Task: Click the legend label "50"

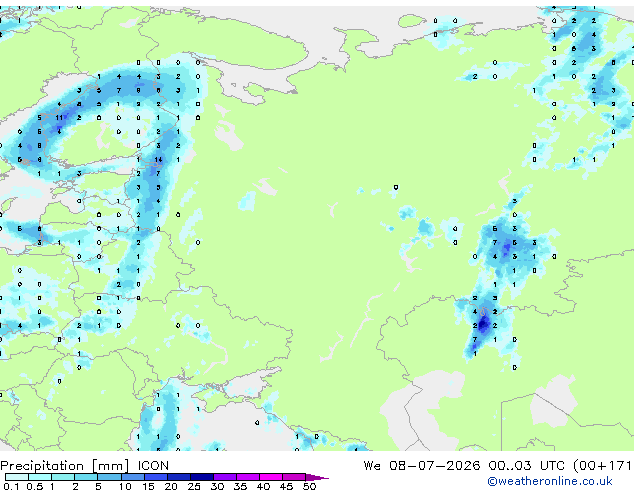Action: coord(309,486)
